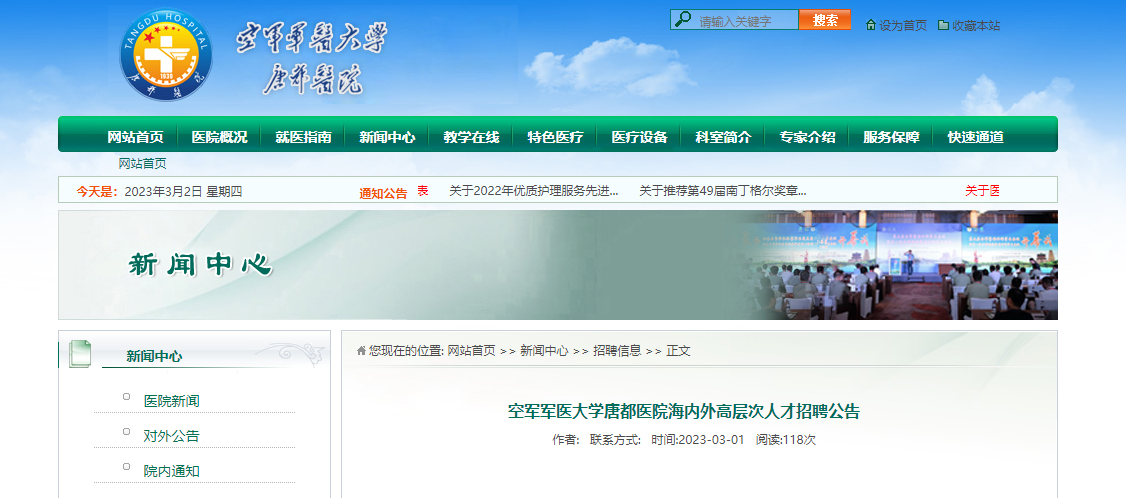Open the 教学在线 nav menu item
Image resolution: width=1126 pixels, height=498 pixels.
click(x=472, y=137)
